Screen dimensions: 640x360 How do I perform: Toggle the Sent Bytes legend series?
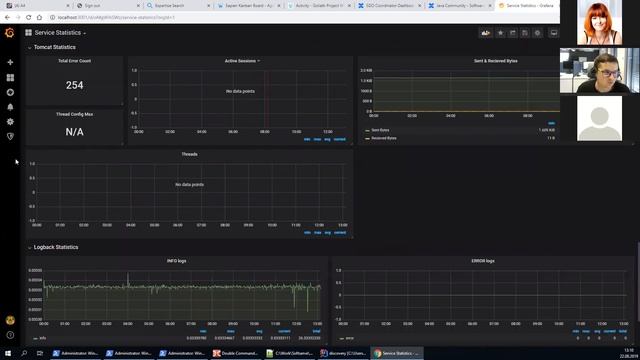[x=380, y=130]
